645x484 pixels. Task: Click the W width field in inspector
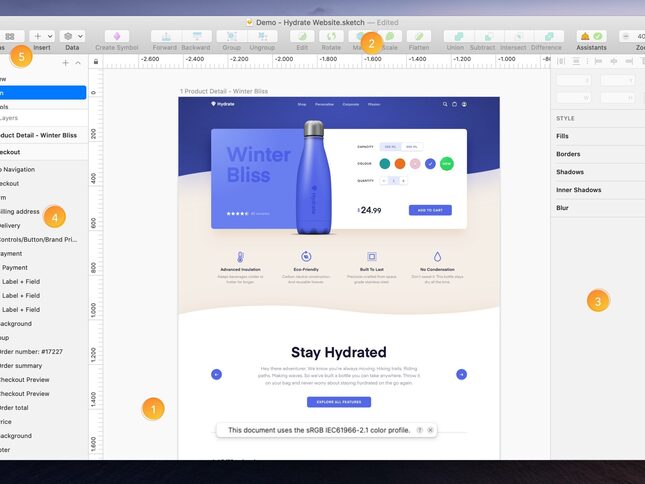coord(574,98)
